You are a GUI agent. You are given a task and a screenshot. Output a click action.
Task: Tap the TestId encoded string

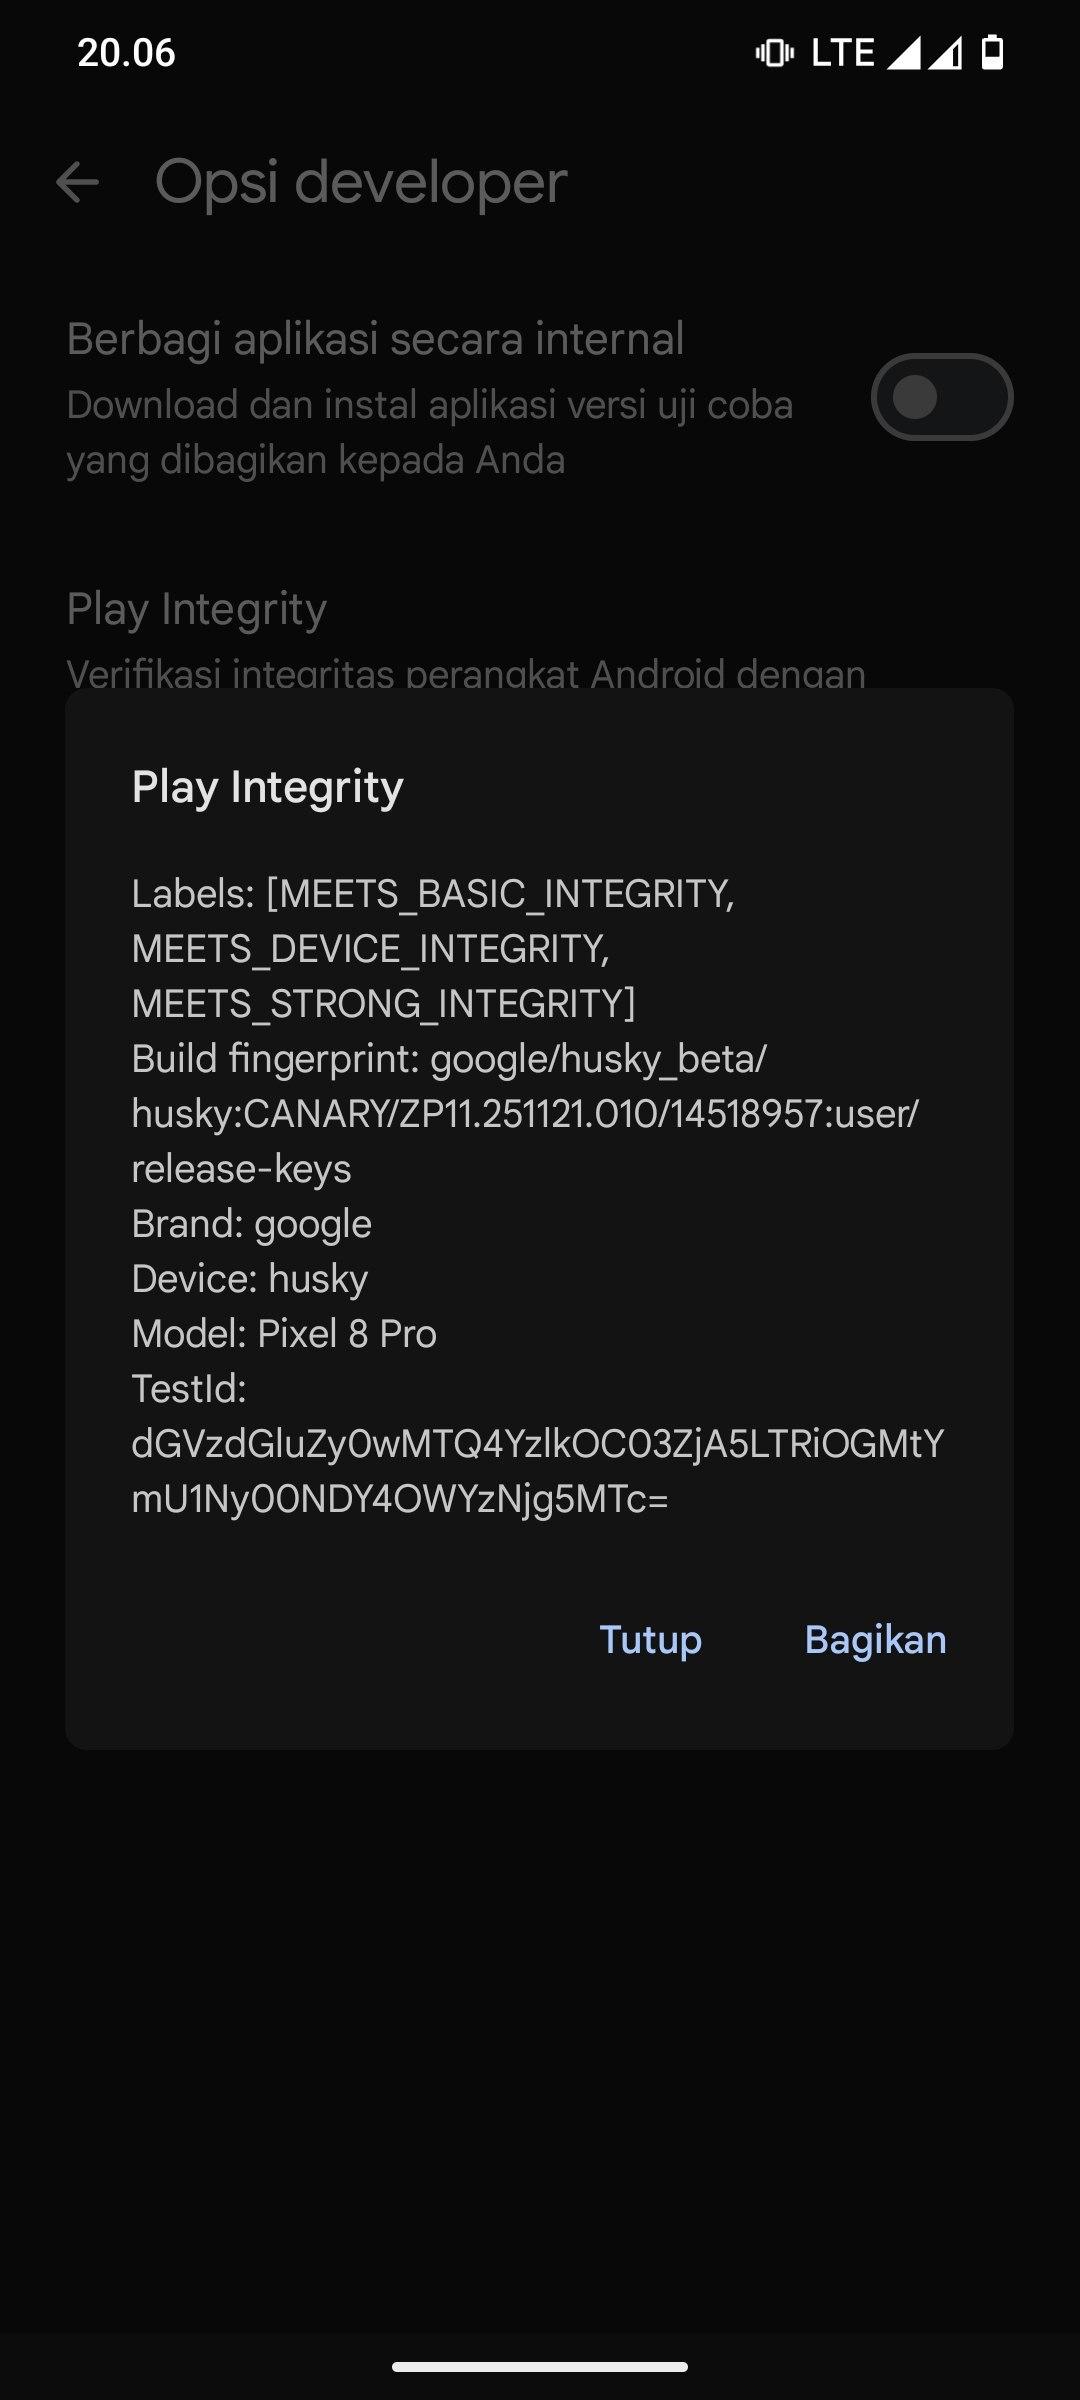537,1471
